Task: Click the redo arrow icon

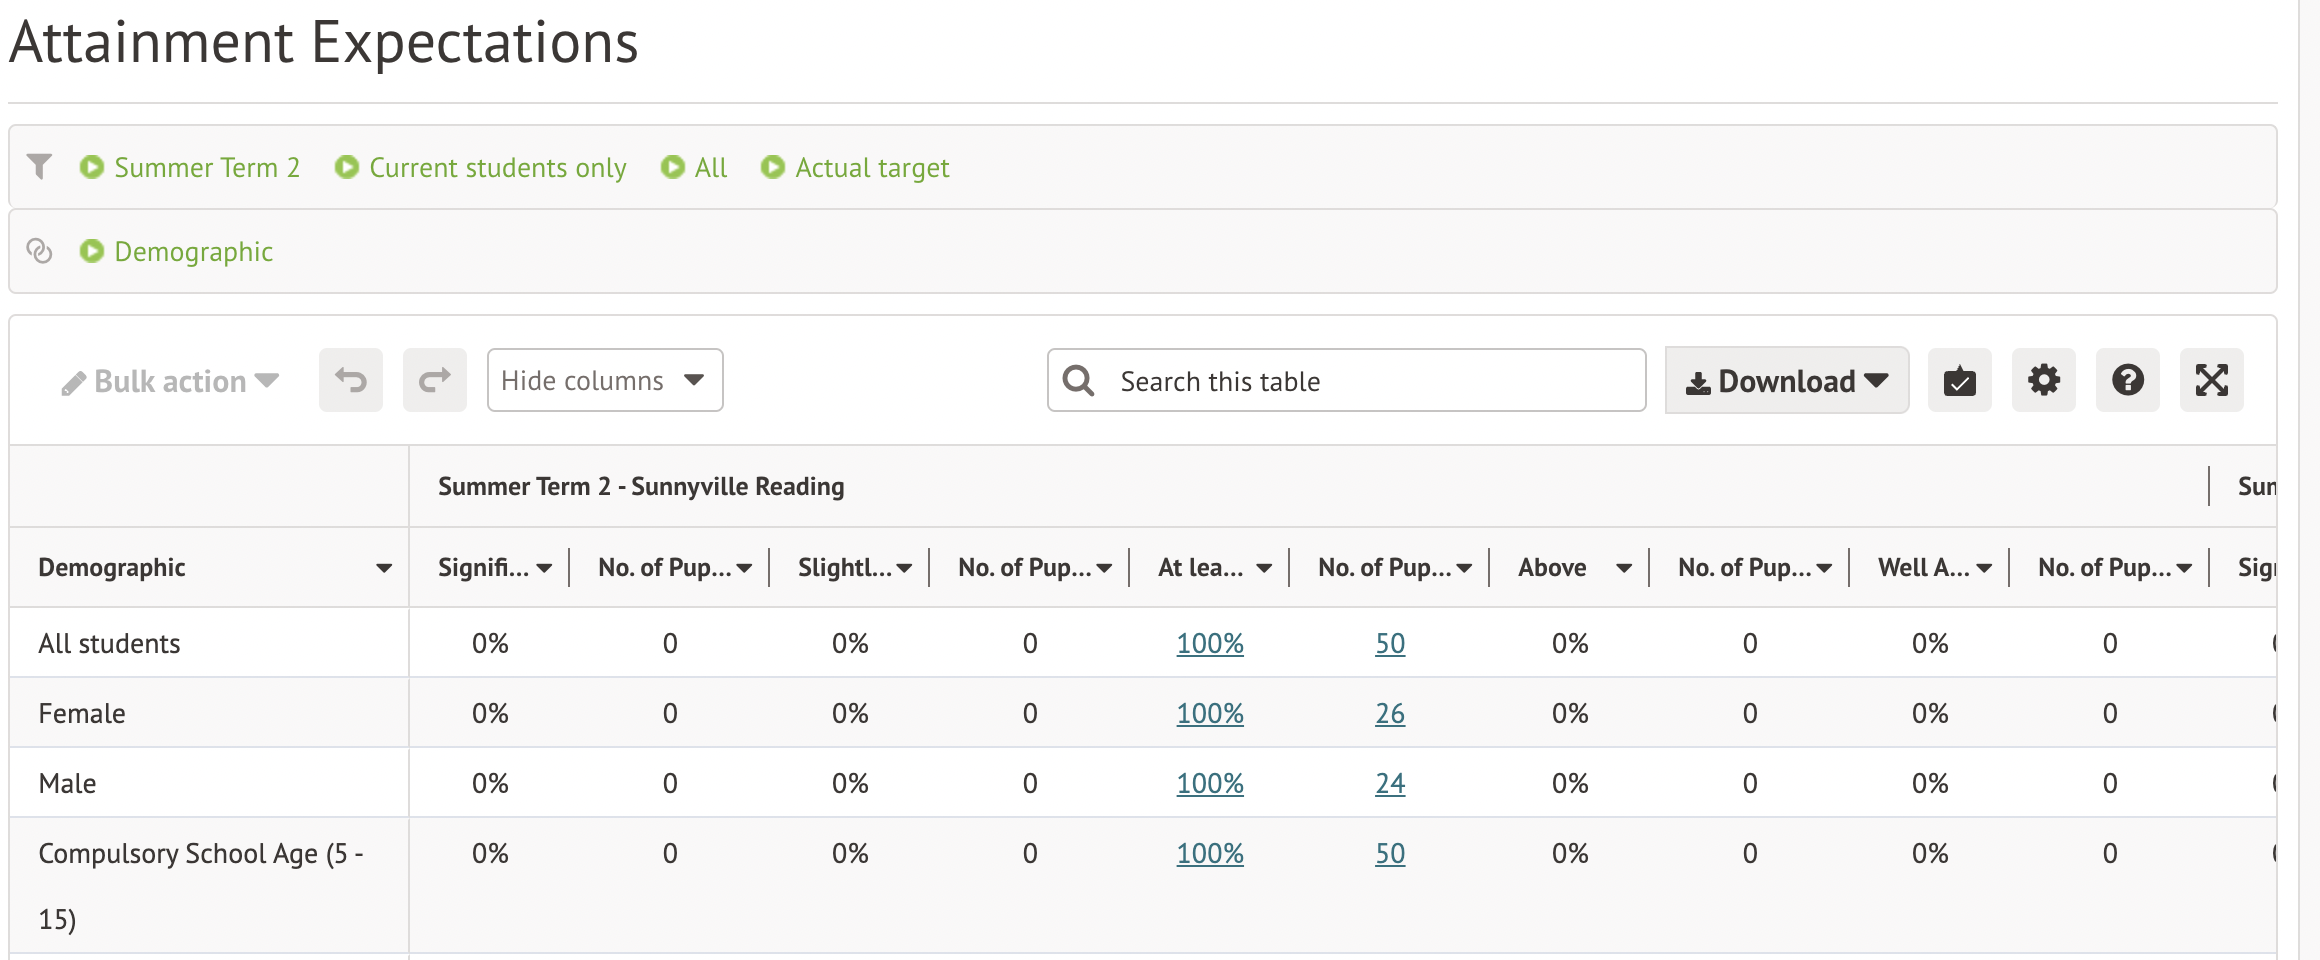Action: [x=435, y=381]
